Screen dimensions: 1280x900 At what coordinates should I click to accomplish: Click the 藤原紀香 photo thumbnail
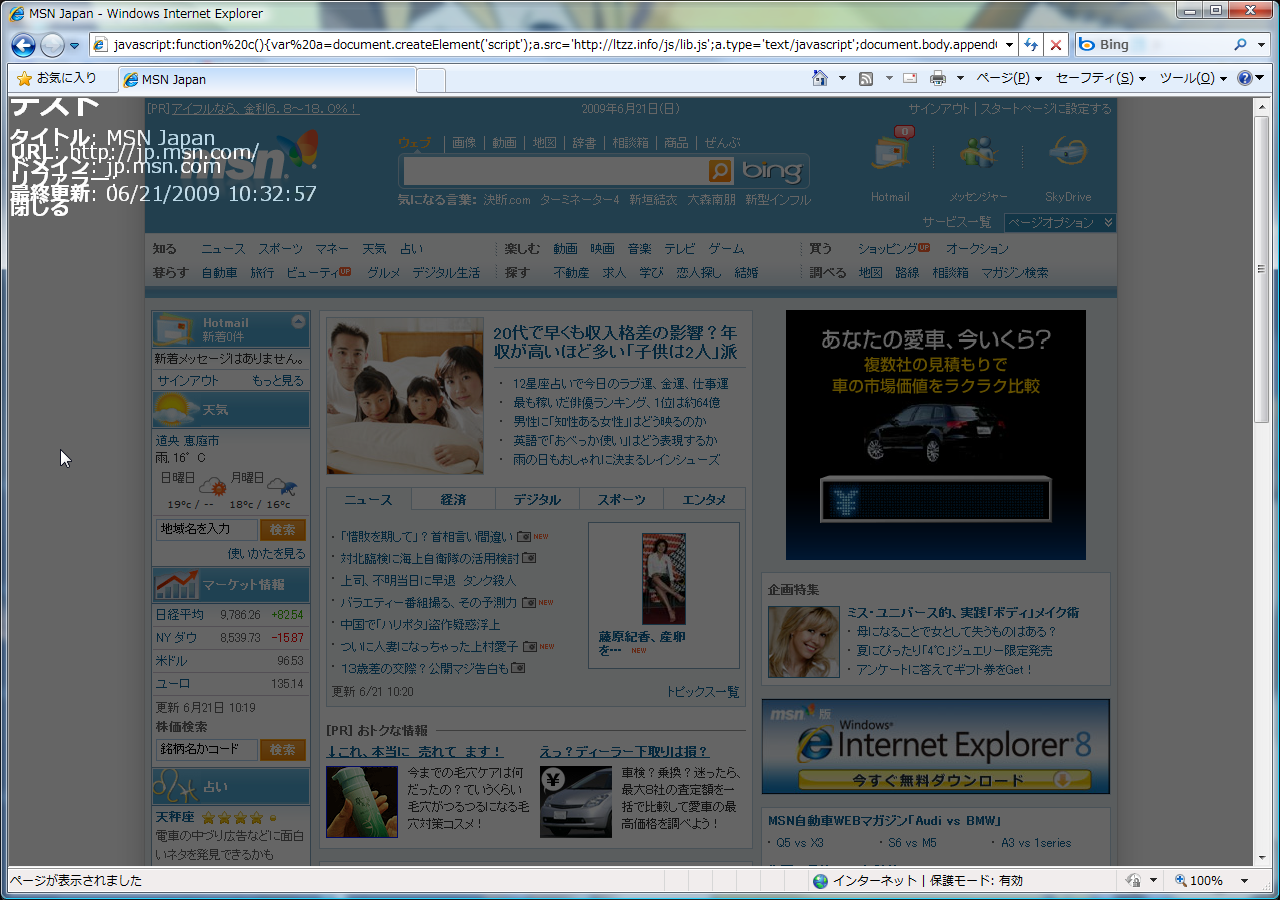(x=664, y=579)
